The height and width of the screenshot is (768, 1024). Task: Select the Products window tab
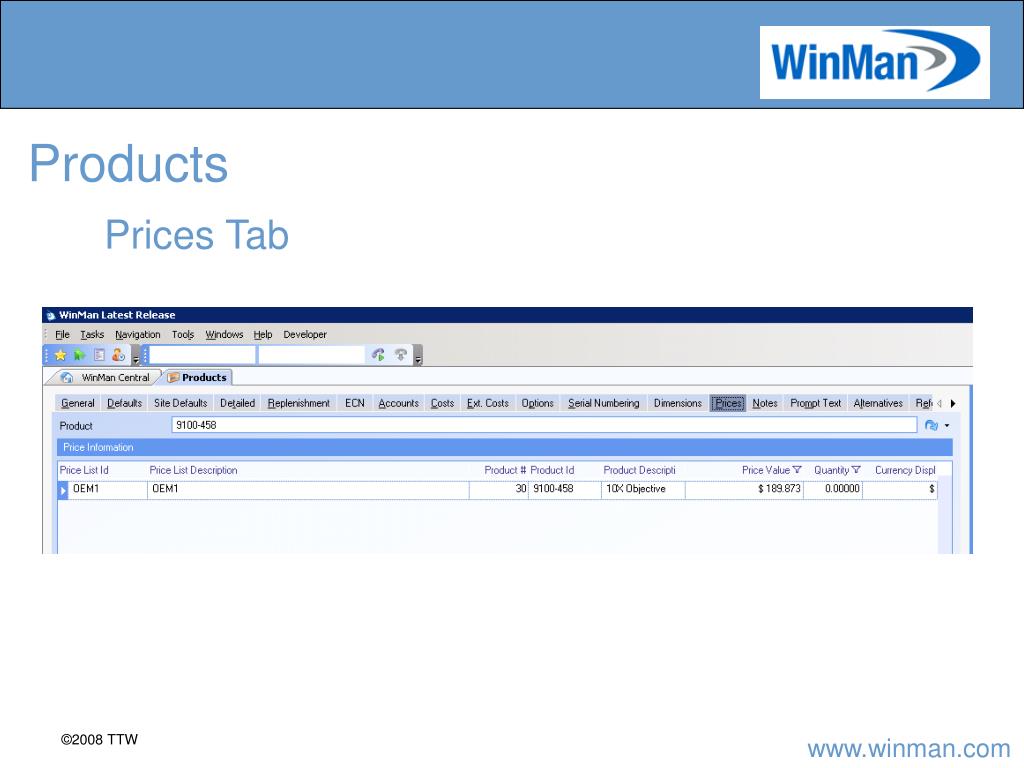pyautogui.click(x=197, y=377)
